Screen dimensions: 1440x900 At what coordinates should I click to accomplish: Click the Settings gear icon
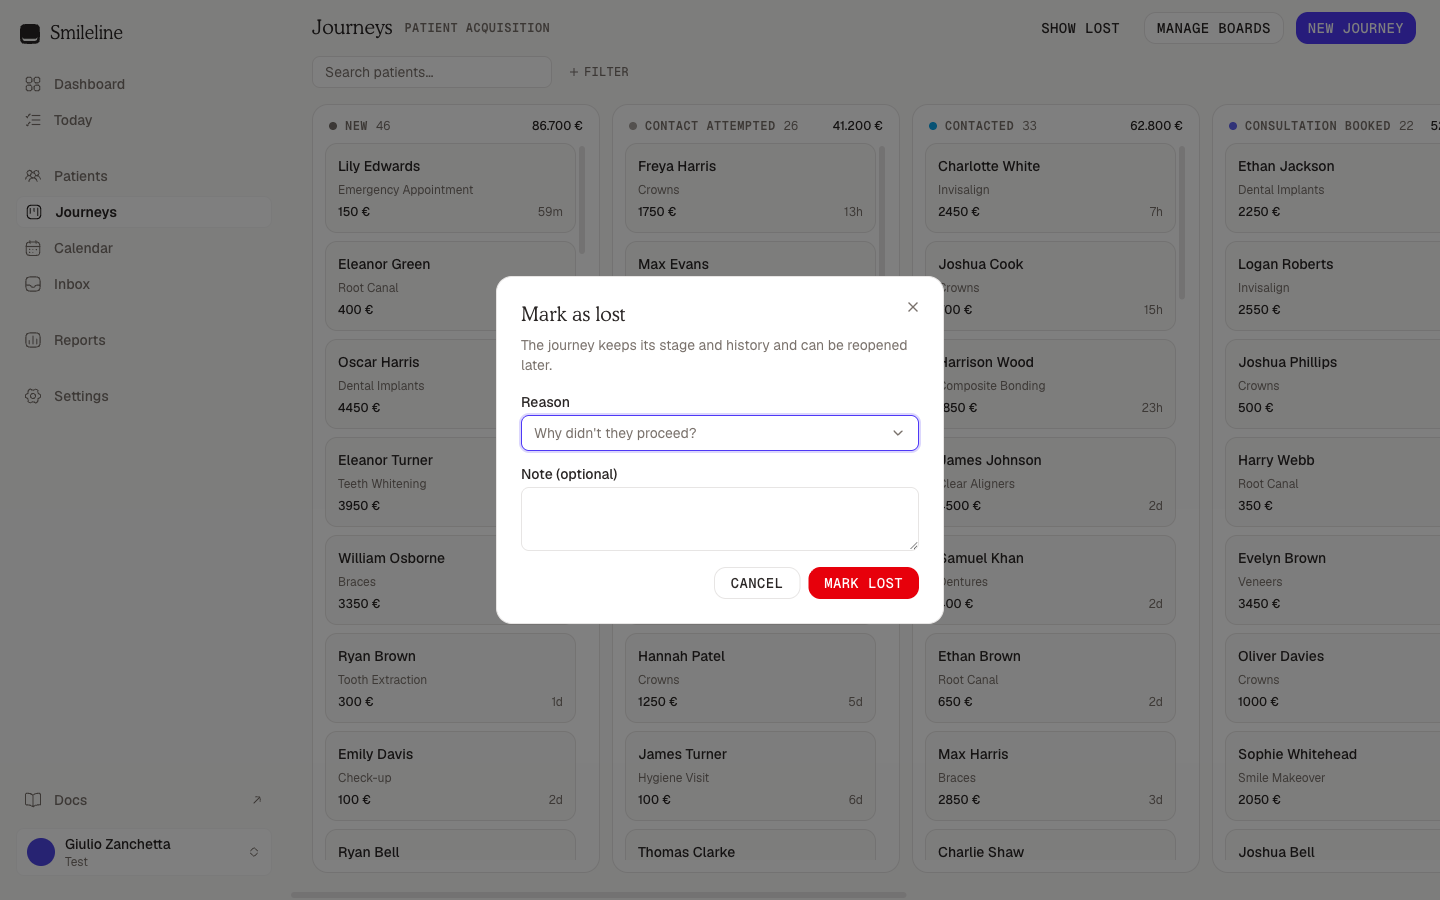coord(33,396)
